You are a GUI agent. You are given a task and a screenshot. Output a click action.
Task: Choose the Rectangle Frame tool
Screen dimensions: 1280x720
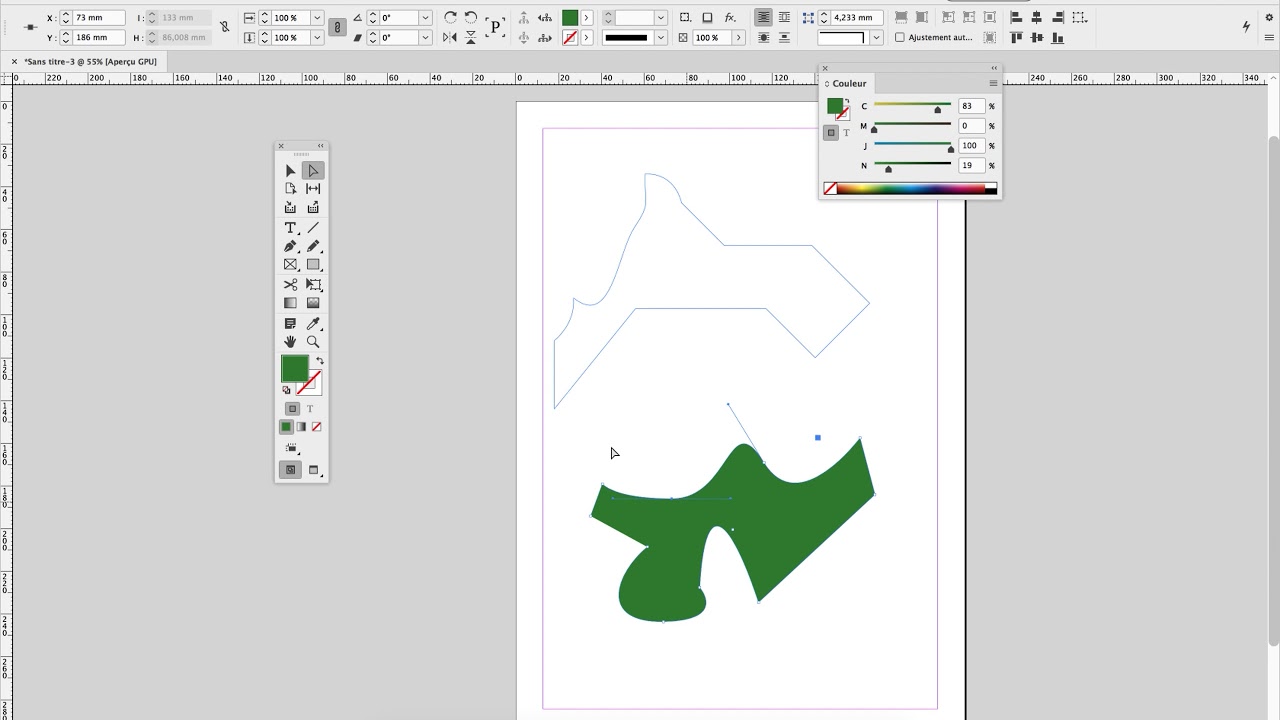click(x=290, y=265)
